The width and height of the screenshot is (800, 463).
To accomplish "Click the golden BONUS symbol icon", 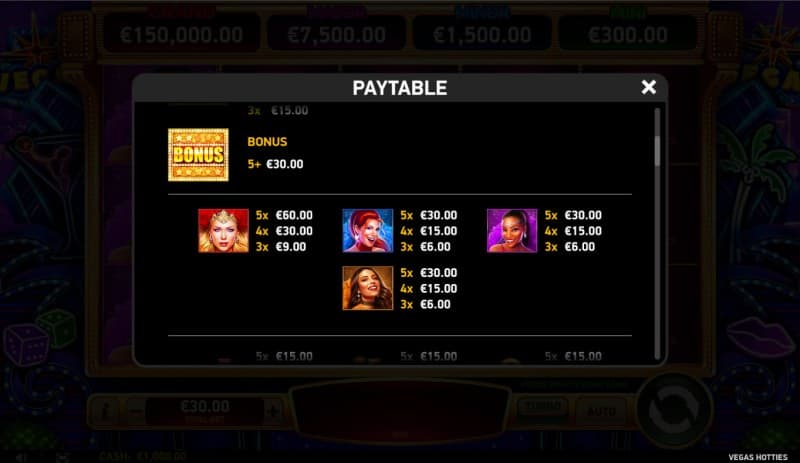I will coord(198,155).
